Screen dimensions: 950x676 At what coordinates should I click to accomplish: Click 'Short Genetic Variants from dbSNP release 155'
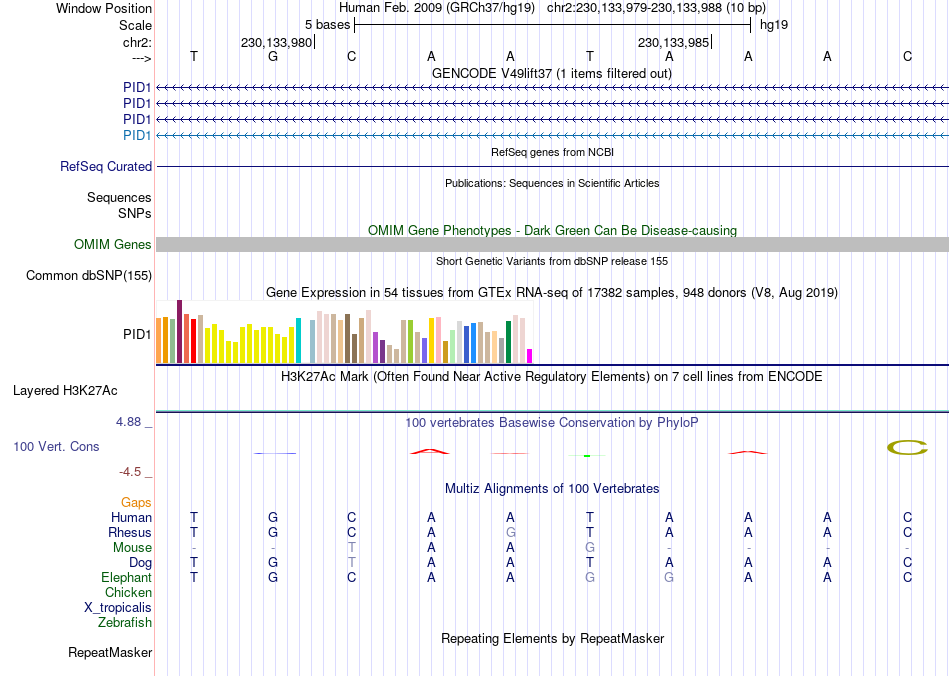(552, 262)
